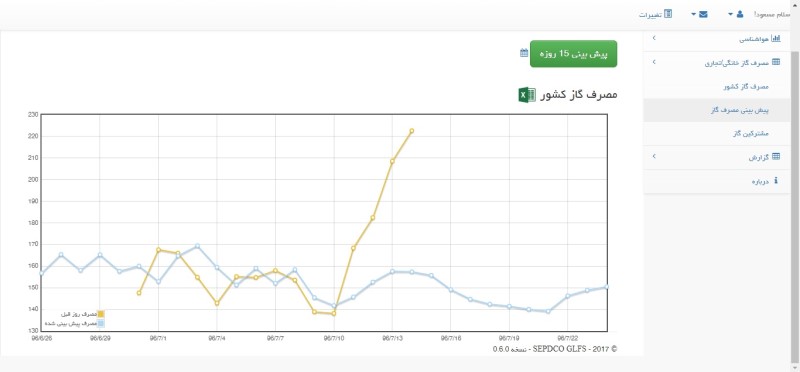Expand the هواشناسی sidebar chevron
The height and width of the screenshot is (372, 800).
[x=654, y=38]
